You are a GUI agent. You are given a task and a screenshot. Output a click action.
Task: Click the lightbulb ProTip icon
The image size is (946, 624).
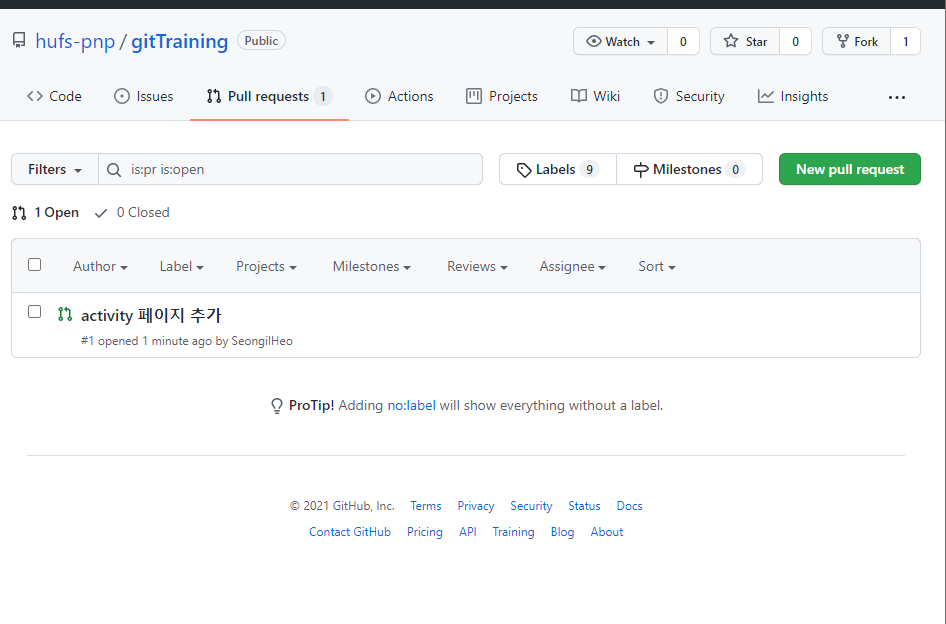tap(276, 406)
